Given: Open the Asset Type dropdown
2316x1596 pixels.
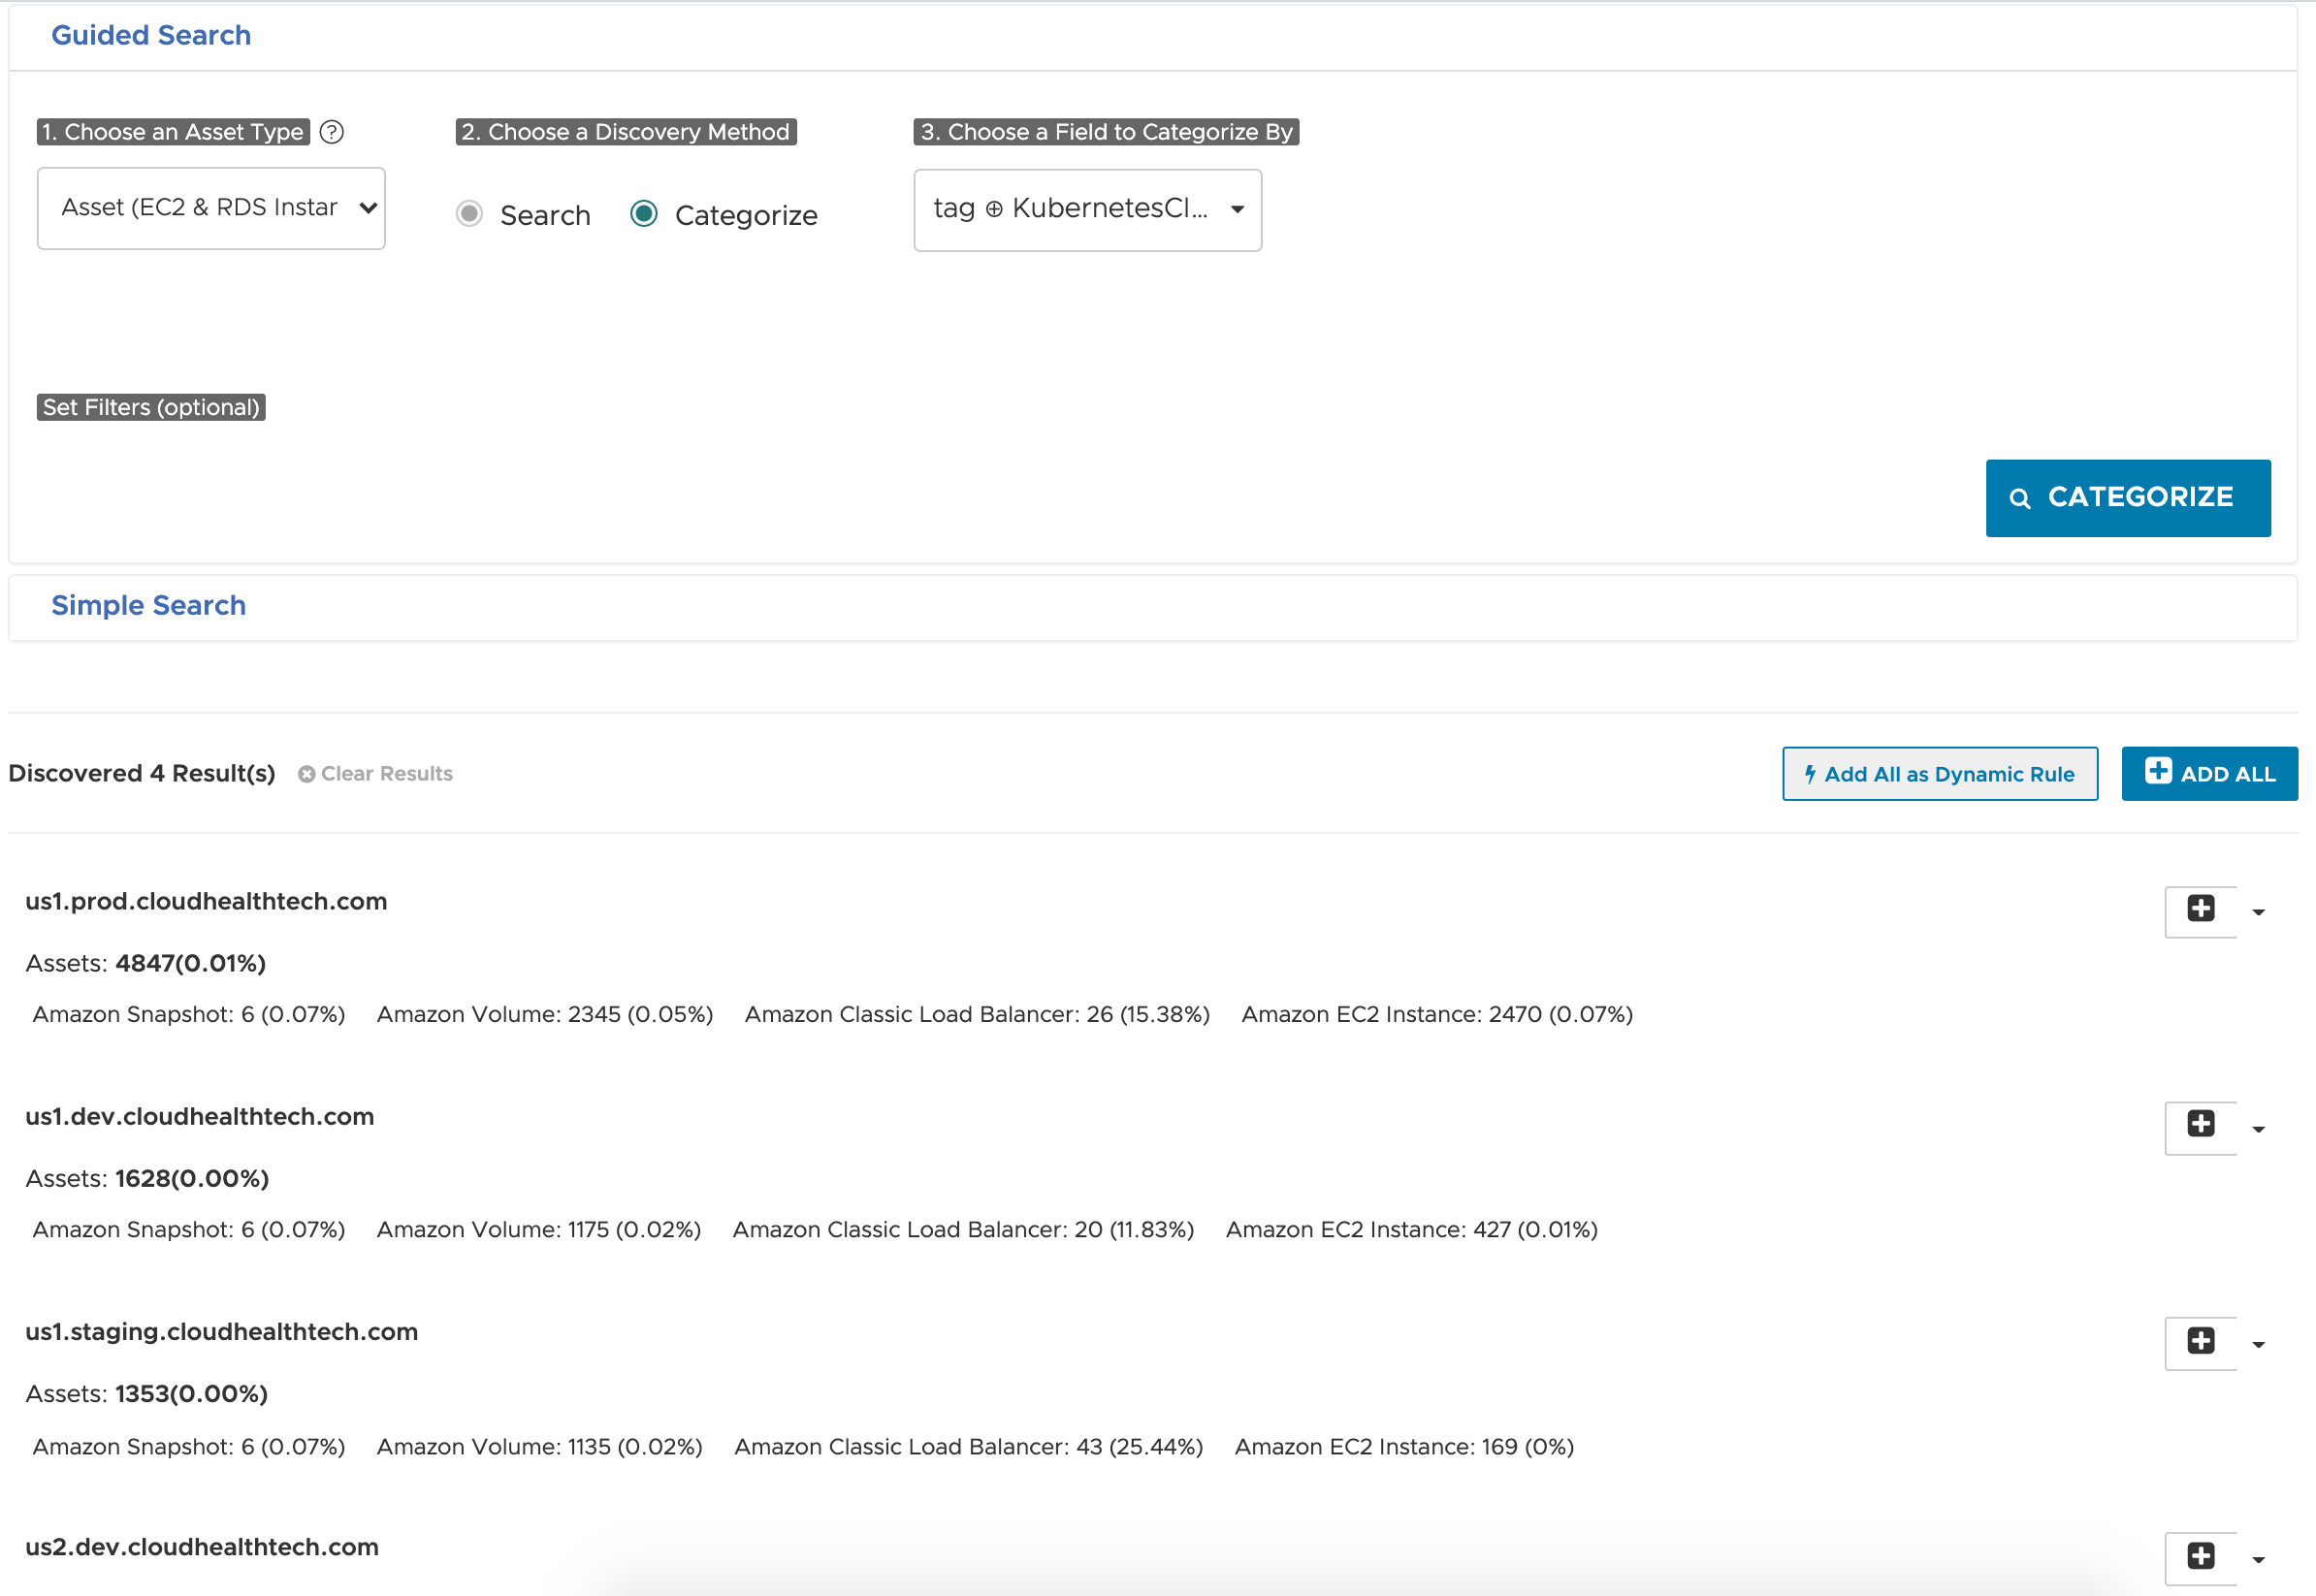Looking at the screenshot, I should (x=211, y=209).
